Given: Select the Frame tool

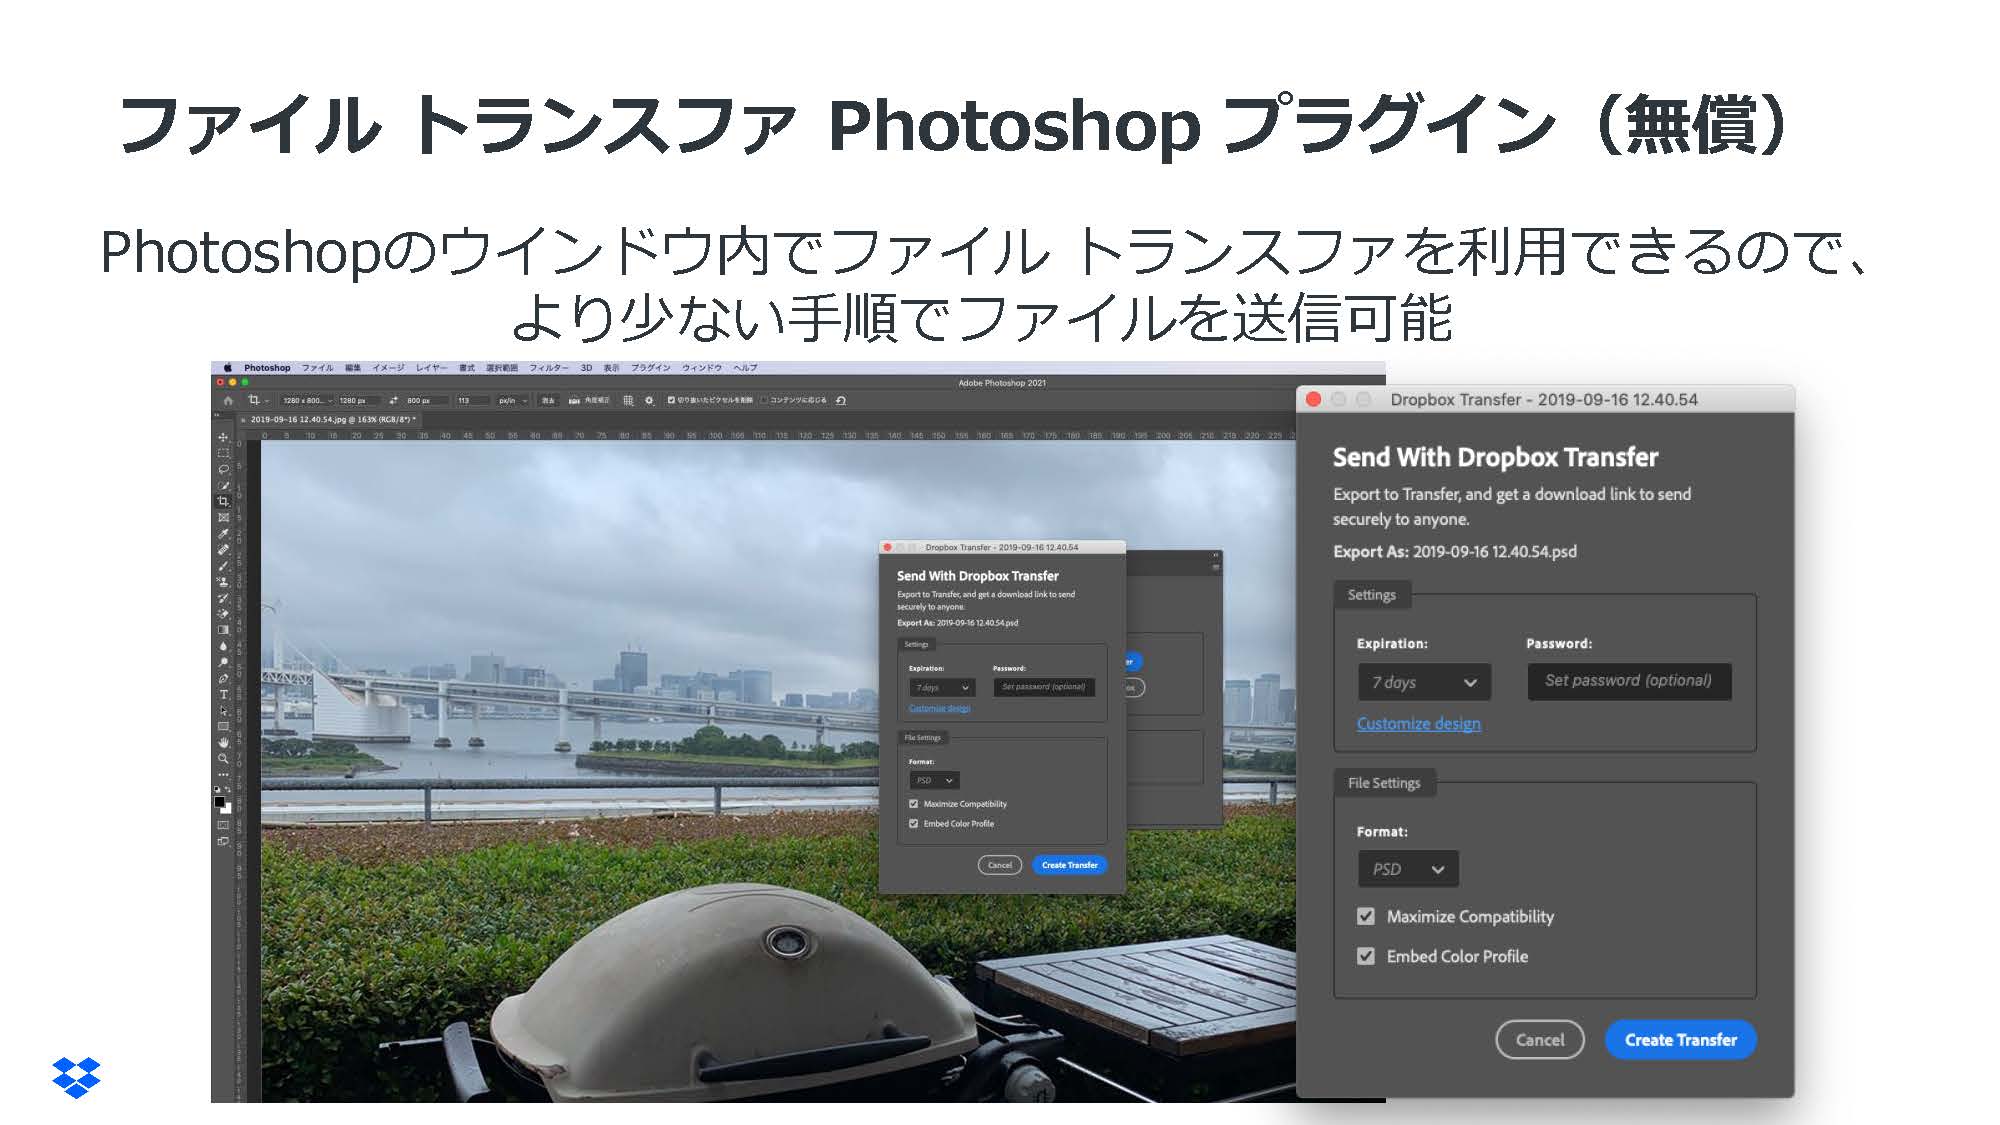Looking at the screenshot, I should click(x=223, y=518).
